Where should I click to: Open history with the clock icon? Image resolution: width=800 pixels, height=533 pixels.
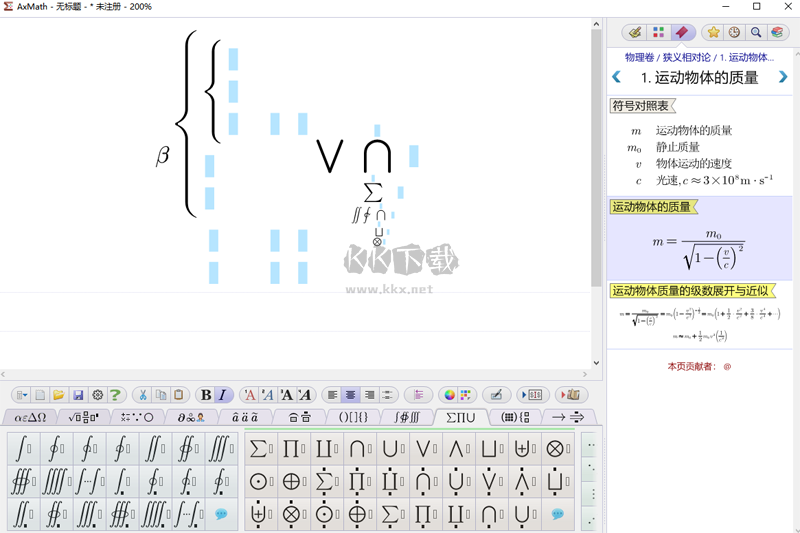(734, 33)
